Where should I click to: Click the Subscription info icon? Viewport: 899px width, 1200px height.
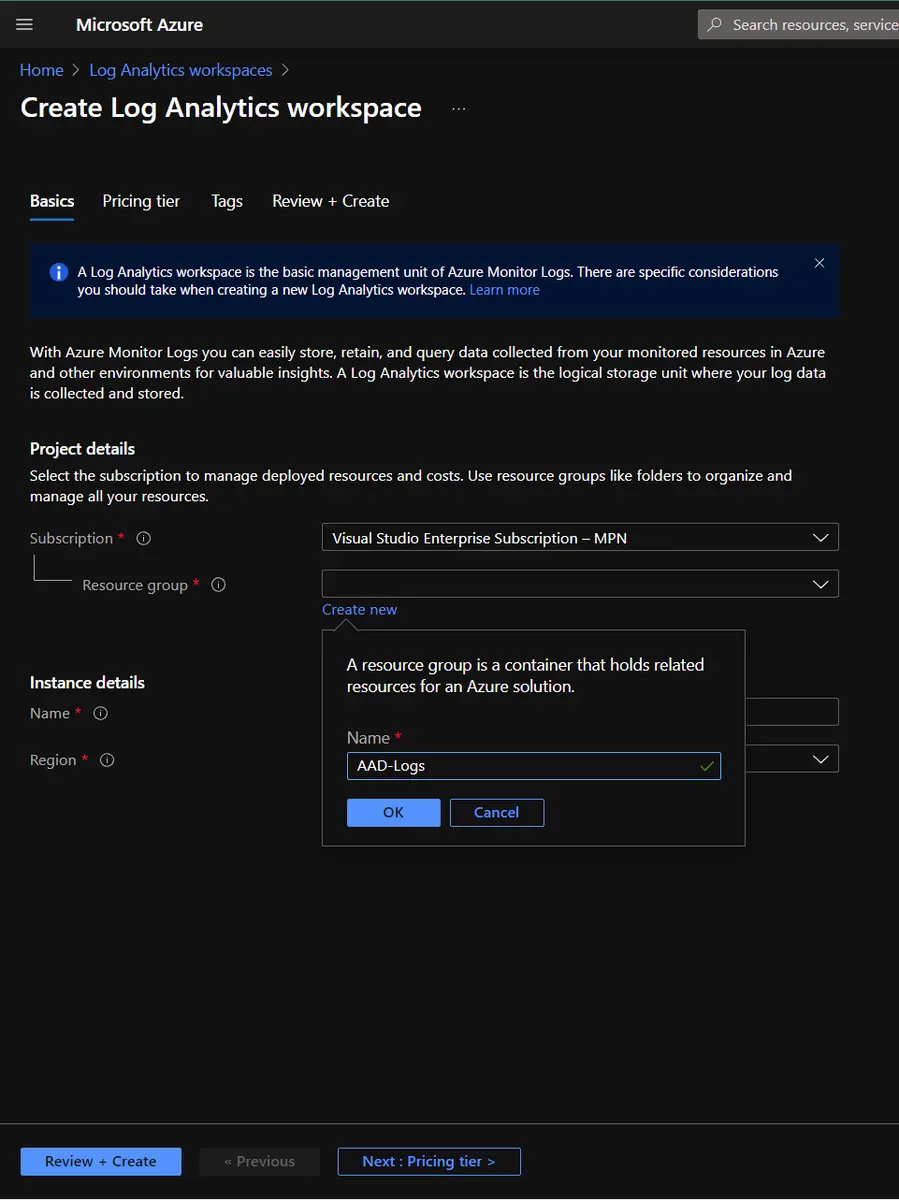click(143, 538)
